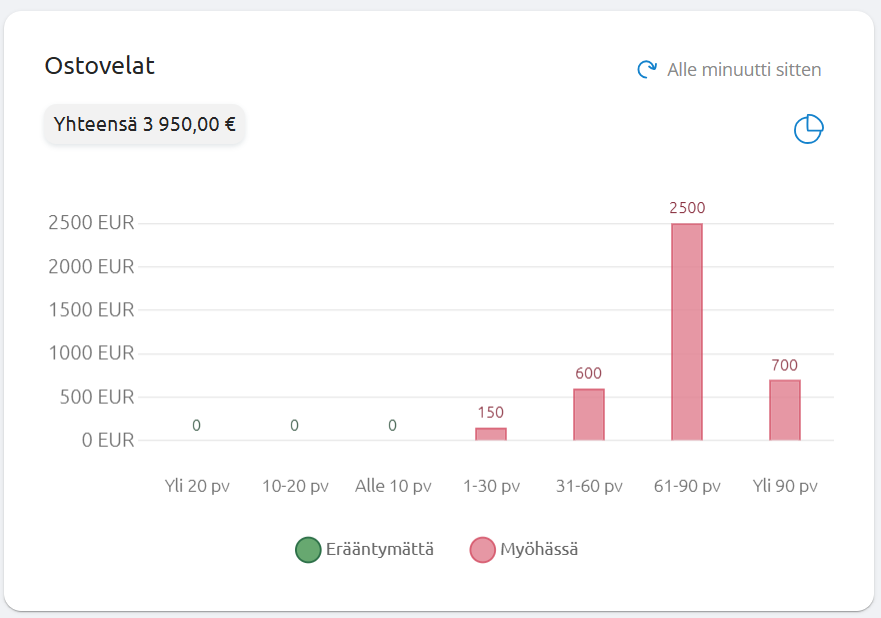
Task: Select the Yli 90 pv bar
Action: click(x=785, y=410)
